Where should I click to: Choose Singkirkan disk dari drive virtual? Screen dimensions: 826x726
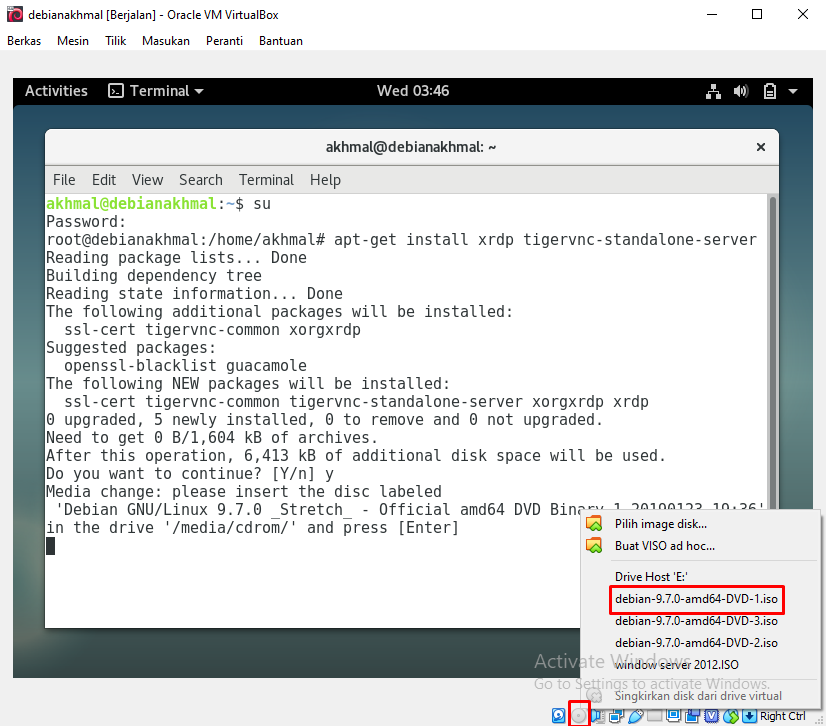pyautogui.click(x=700, y=695)
